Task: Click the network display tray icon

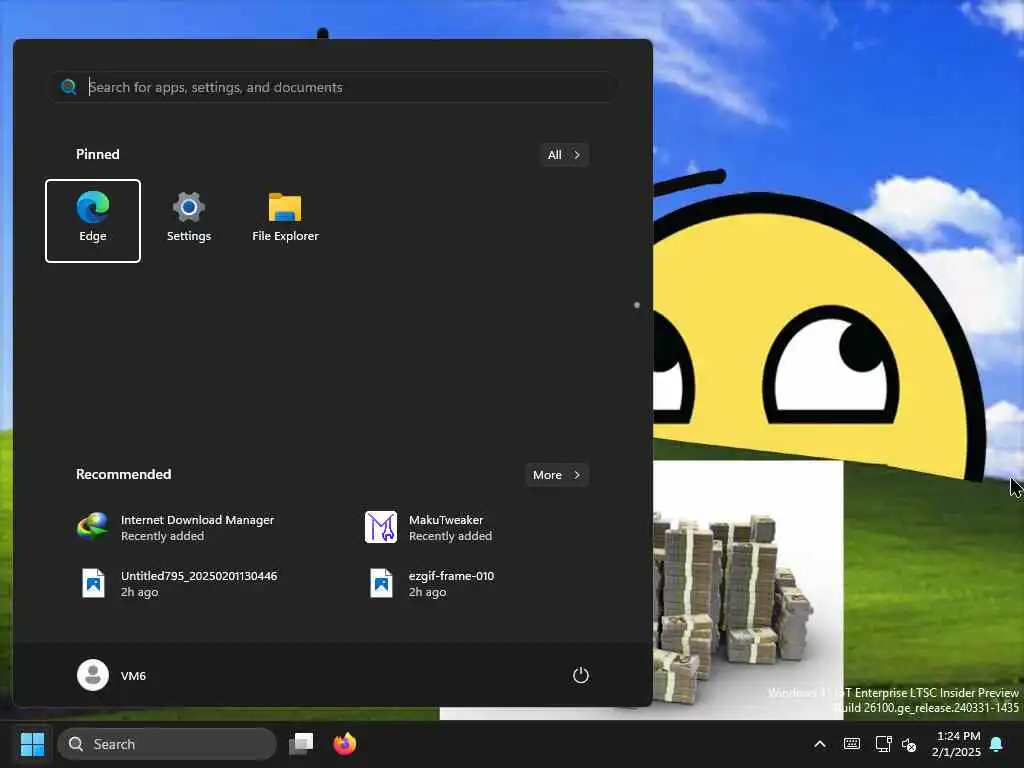Action: point(883,744)
